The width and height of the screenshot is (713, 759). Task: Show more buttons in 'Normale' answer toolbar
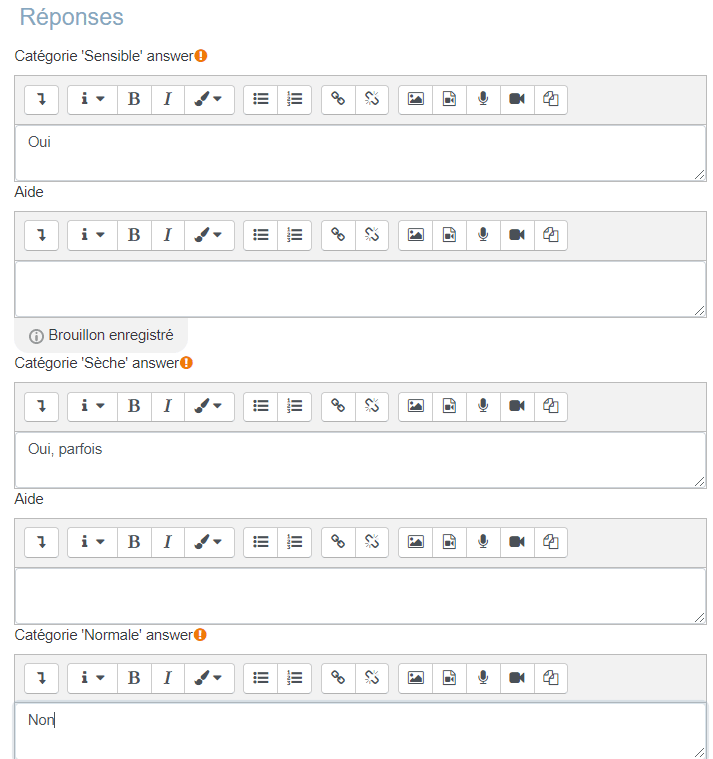point(41,678)
